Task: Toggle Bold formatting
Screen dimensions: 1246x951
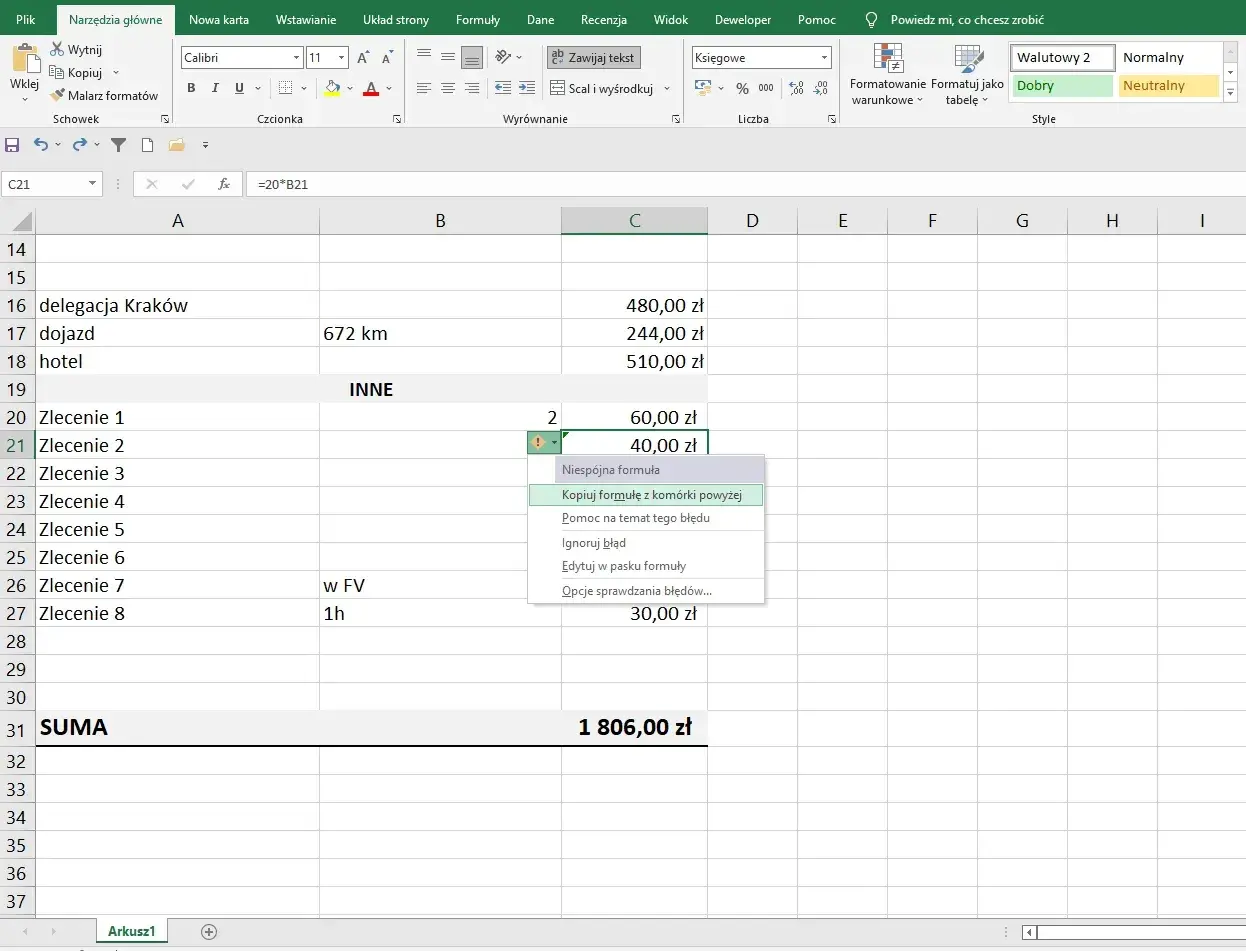Action: 192,88
